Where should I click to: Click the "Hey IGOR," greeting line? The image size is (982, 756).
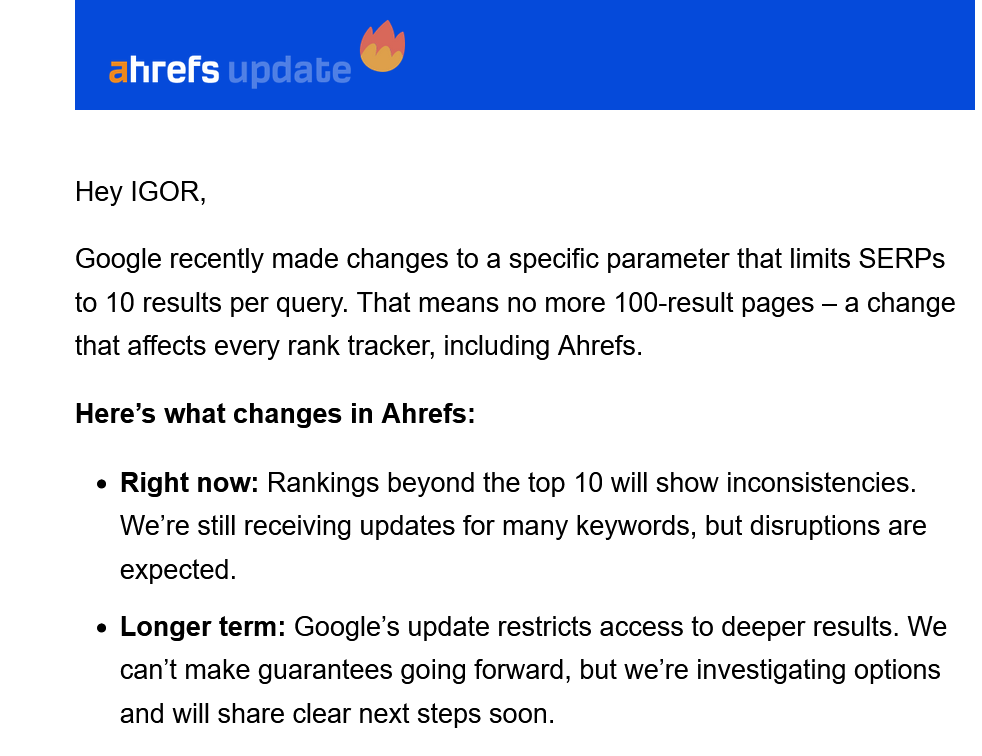click(140, 191)
